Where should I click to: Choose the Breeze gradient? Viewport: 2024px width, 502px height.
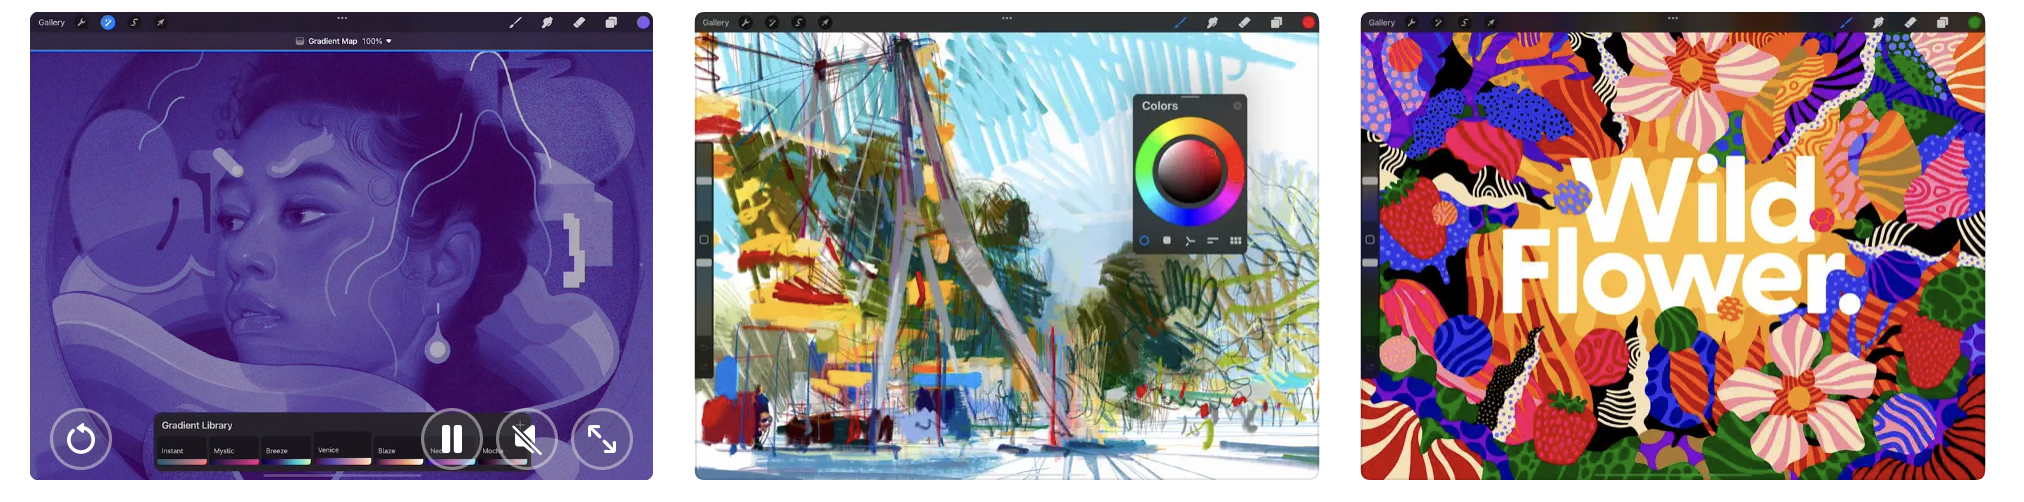click(x=287, y=451)
